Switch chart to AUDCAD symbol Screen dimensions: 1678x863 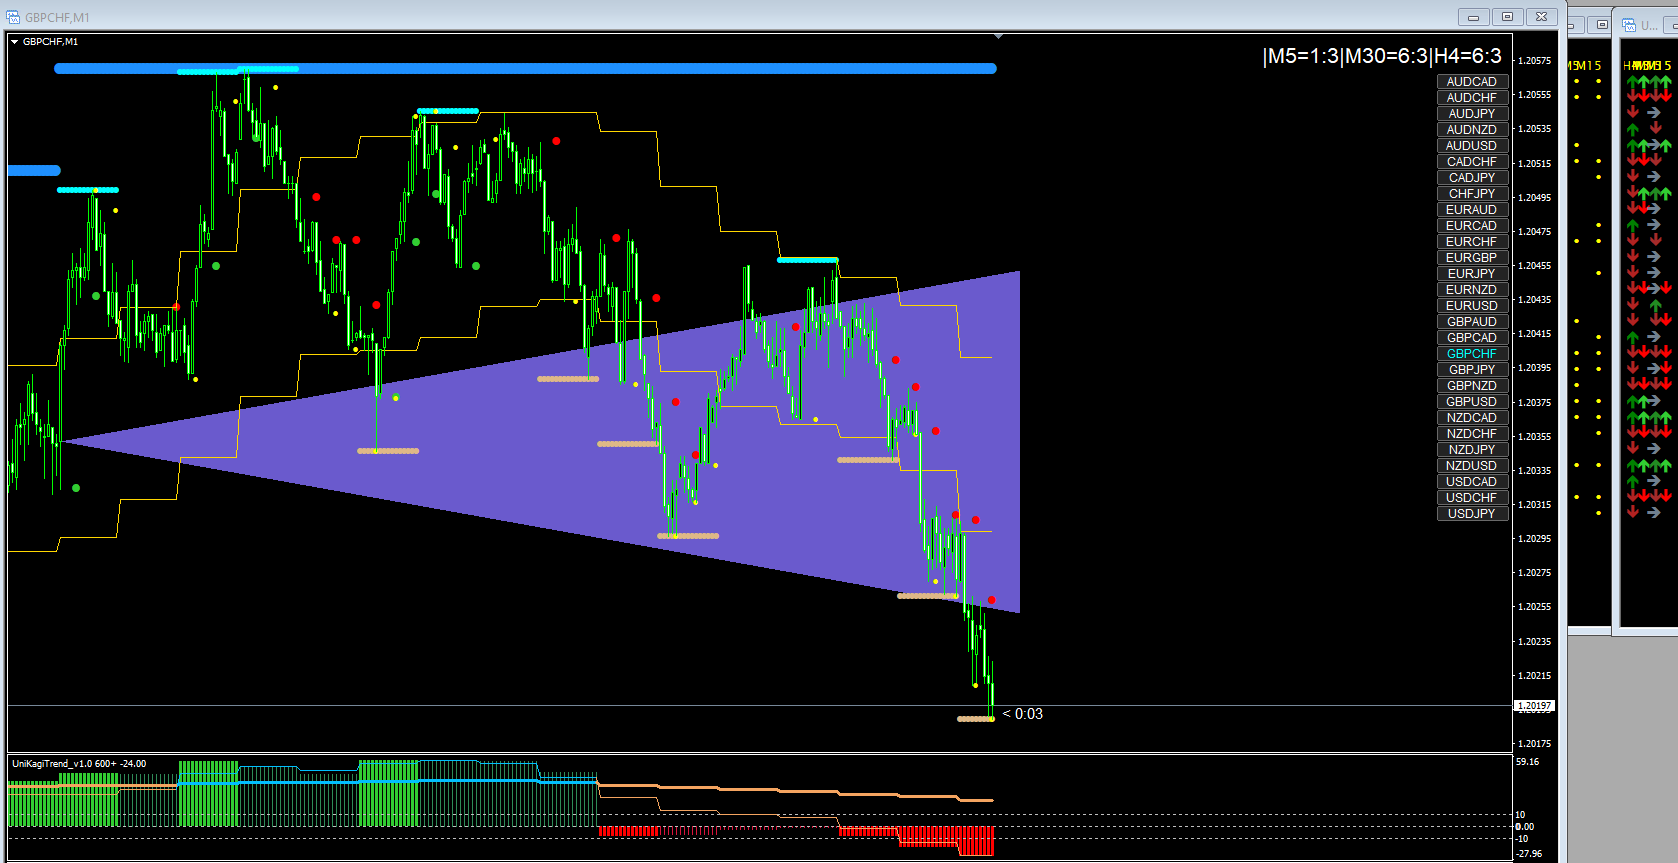(1472, 82)
